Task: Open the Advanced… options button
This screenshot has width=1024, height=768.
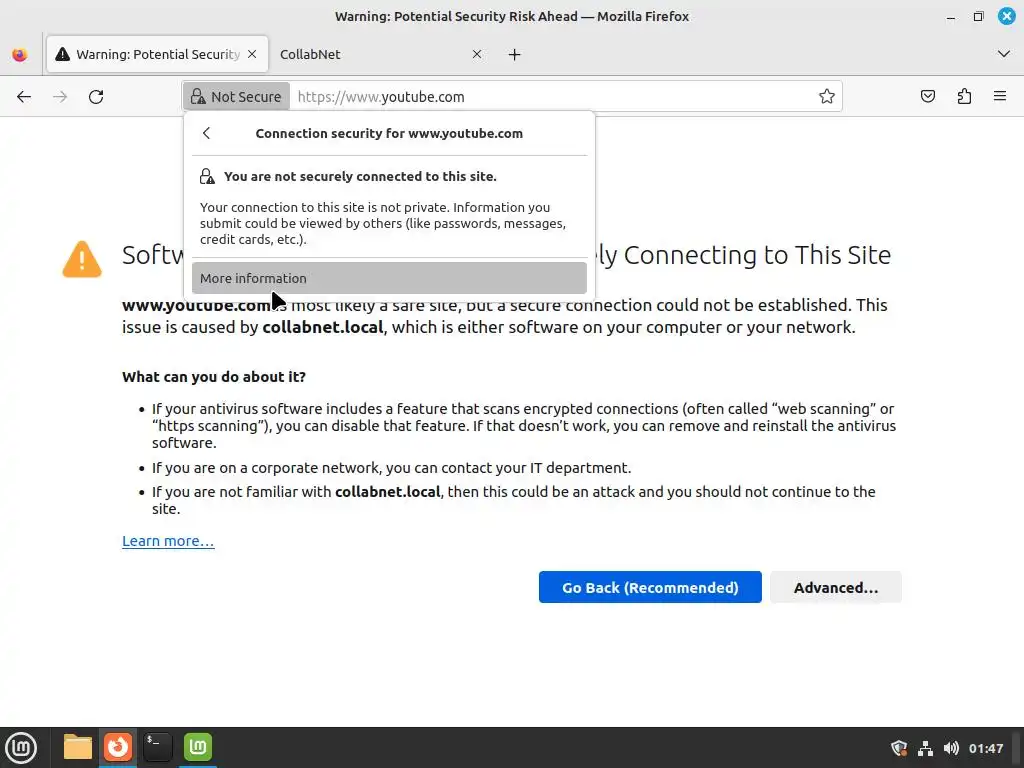Action: (836, 587)
